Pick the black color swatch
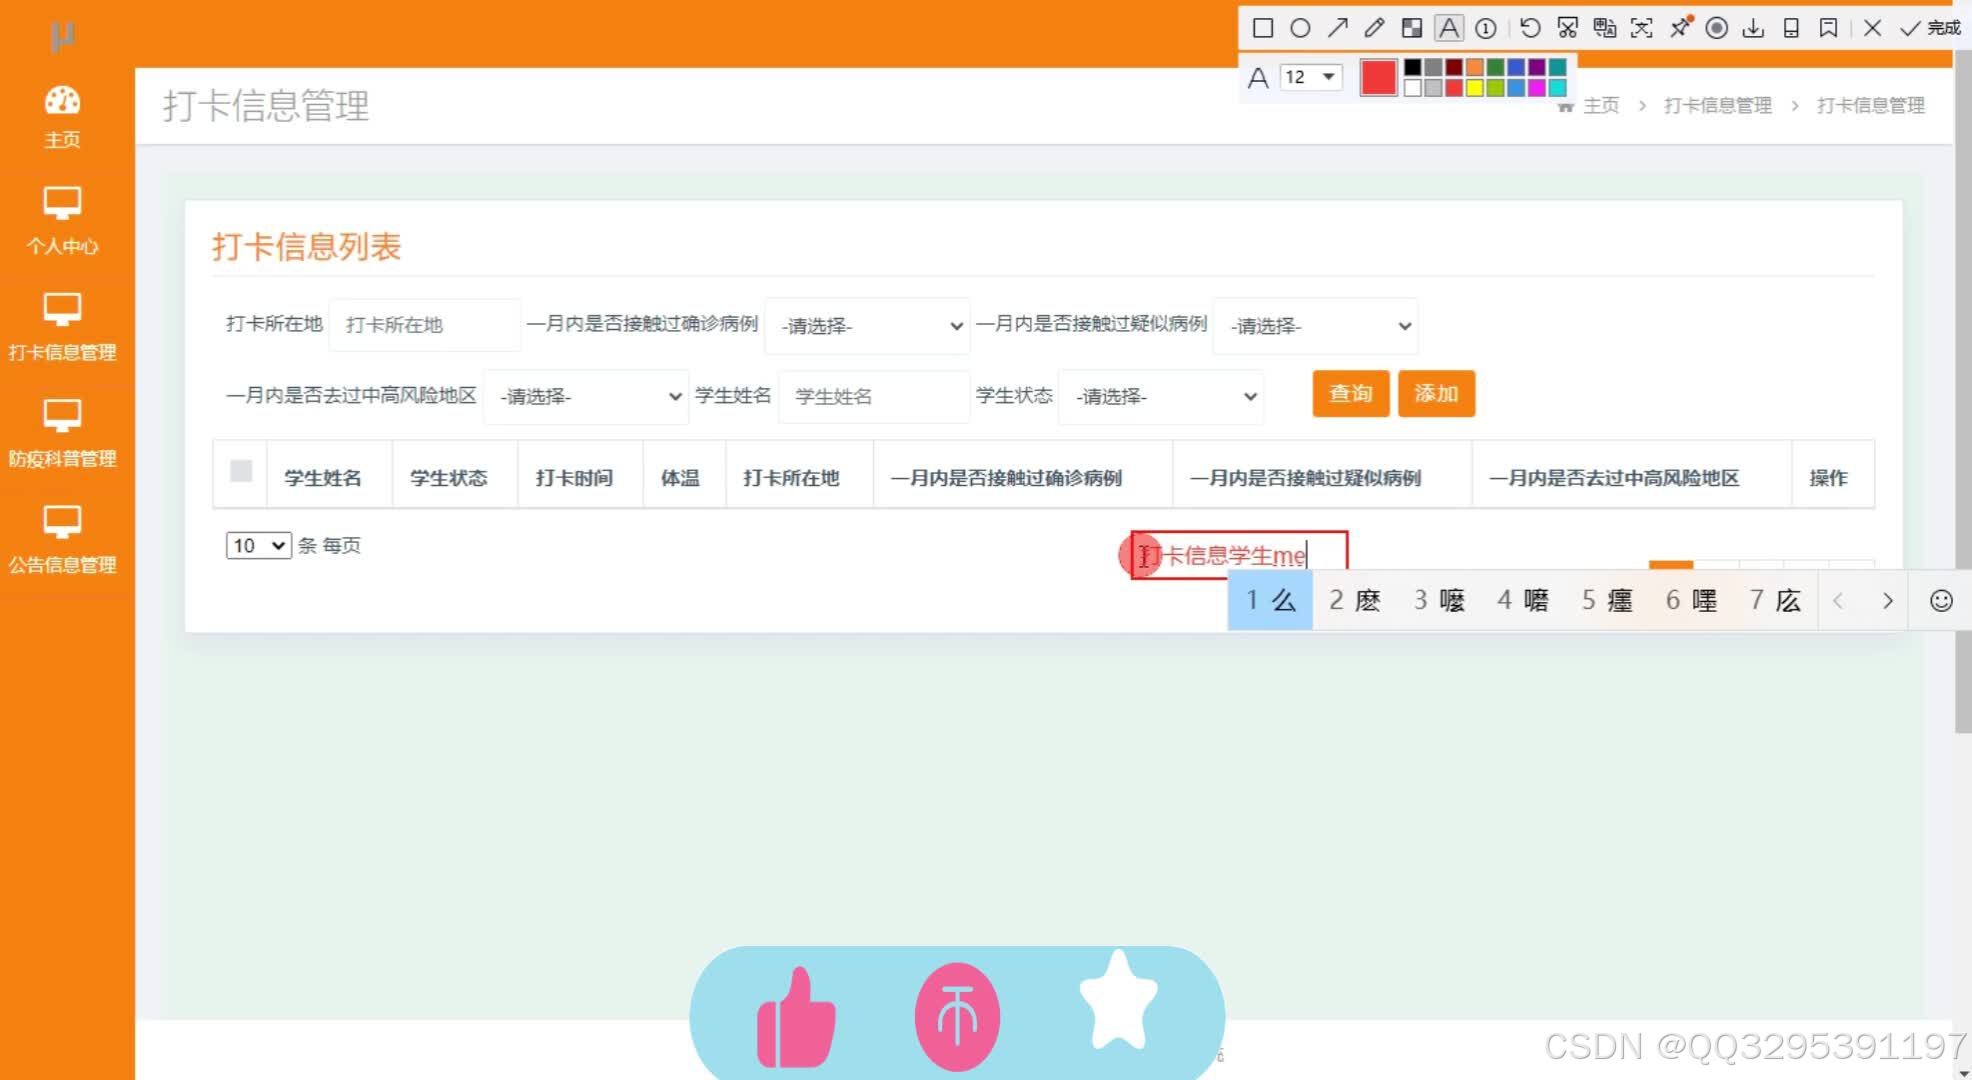The height and width of the screenshot is (1080, 1972). [1412, 67]
